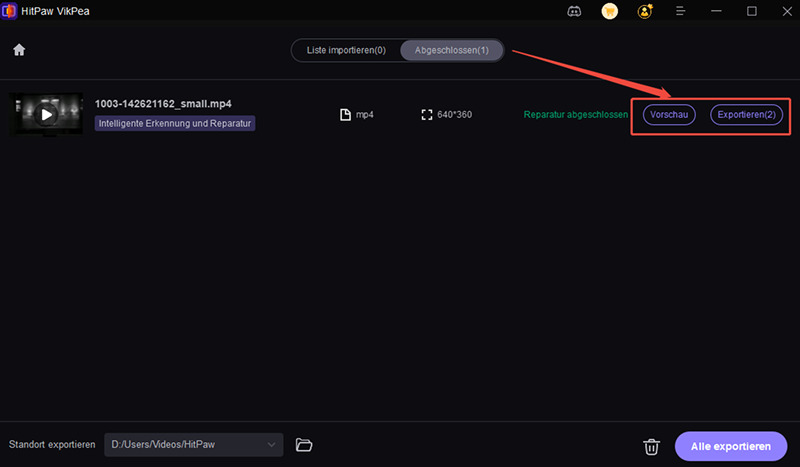Delete files with the trash icon
This screenshot has width=800, height=467.
[651, 447]
